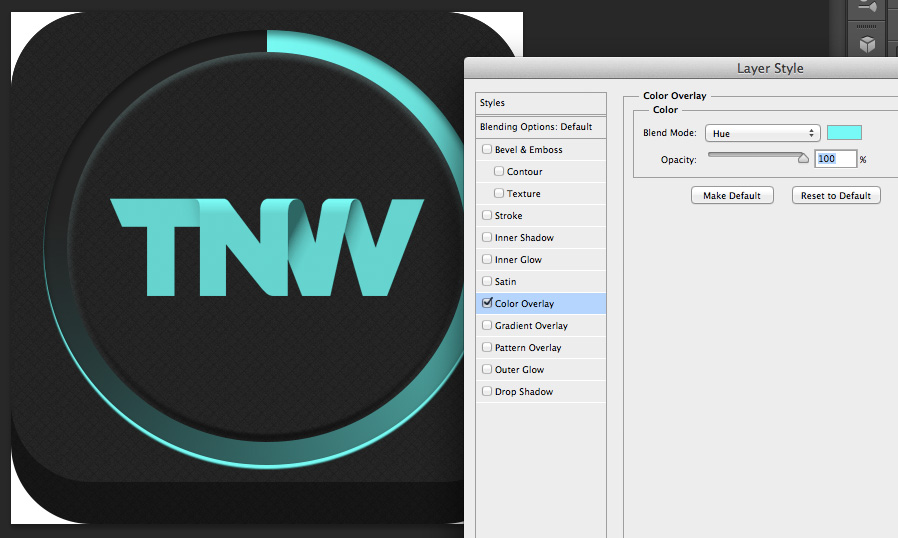Enable the Bevel & Emboss checkbox
This screenshot has width=898, height=538.
pyautogui.click(x=487, y=149)
